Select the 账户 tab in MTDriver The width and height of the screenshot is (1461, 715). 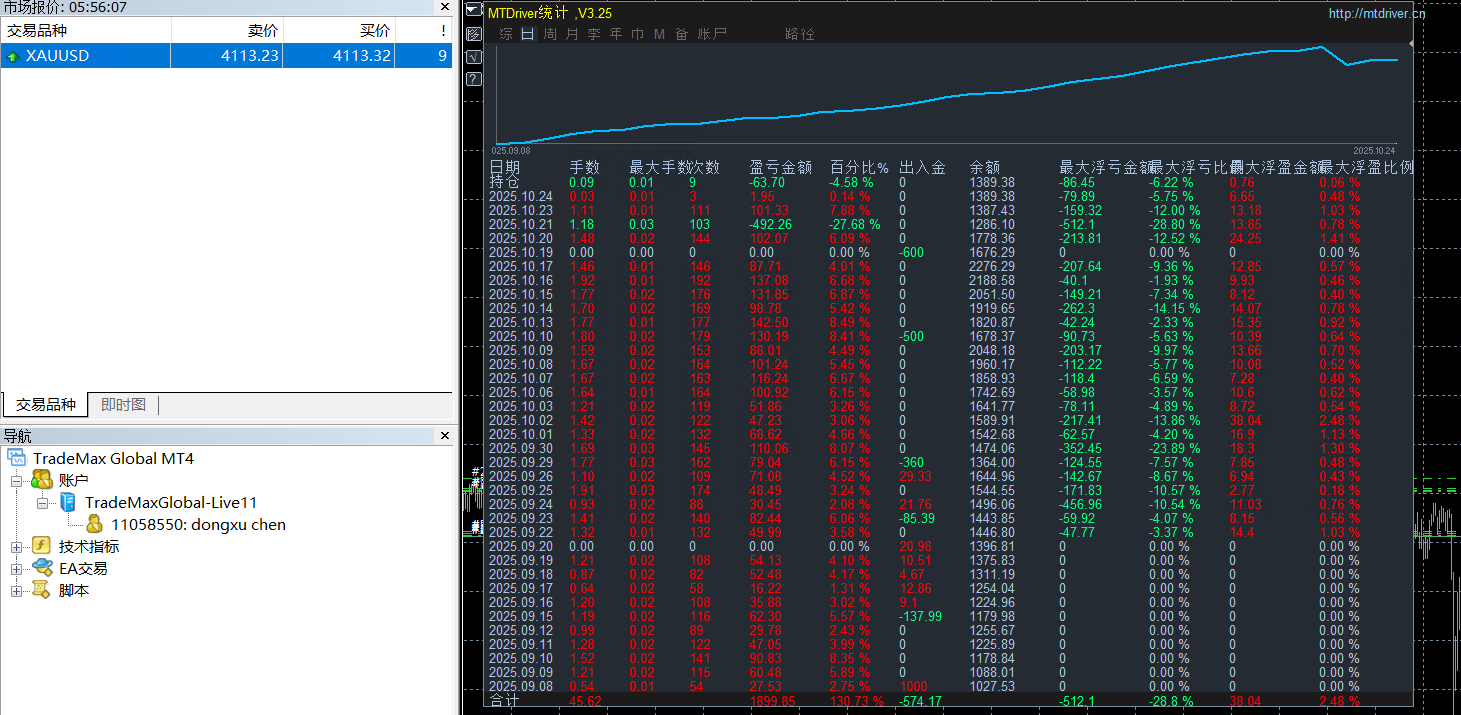coord(712,34)
